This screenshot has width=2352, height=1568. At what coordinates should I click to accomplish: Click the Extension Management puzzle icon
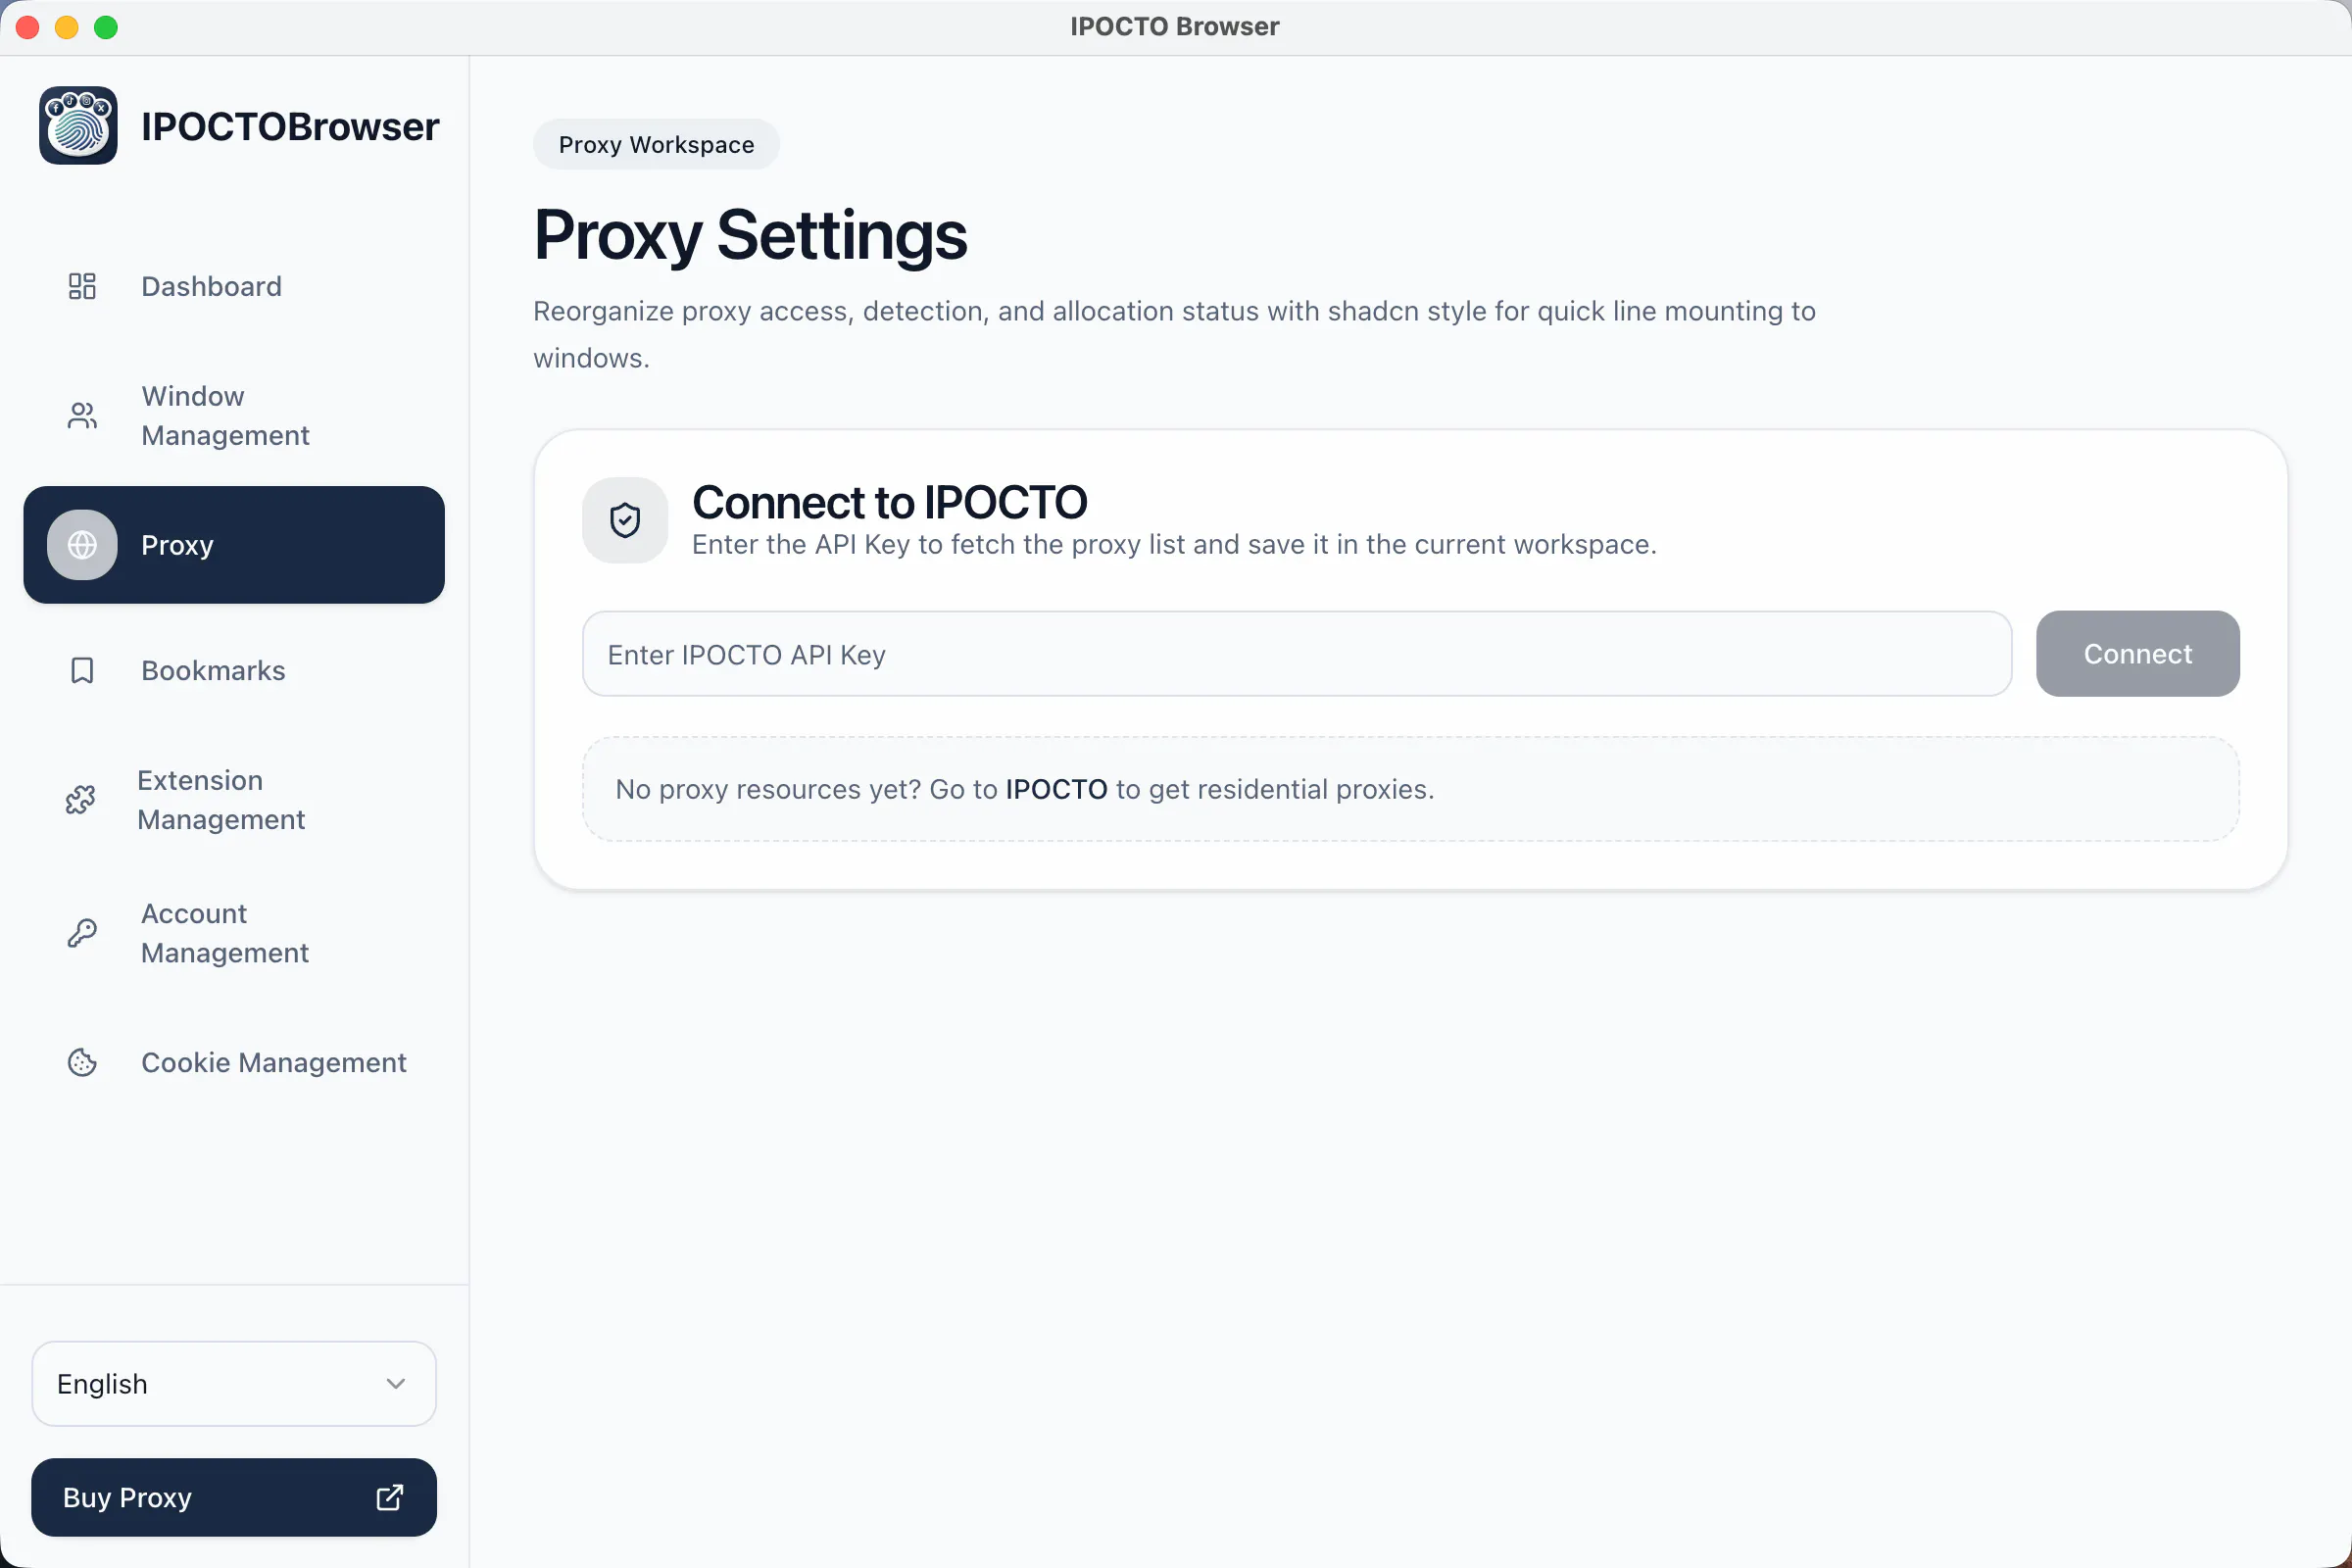80,800
